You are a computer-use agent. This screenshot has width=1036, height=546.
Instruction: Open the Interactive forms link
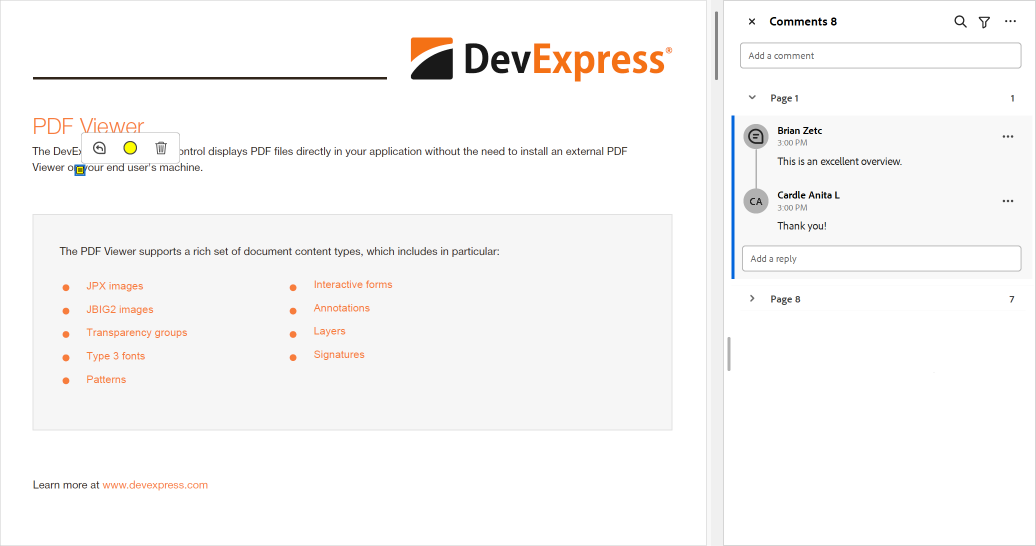(x=353, y=284)
